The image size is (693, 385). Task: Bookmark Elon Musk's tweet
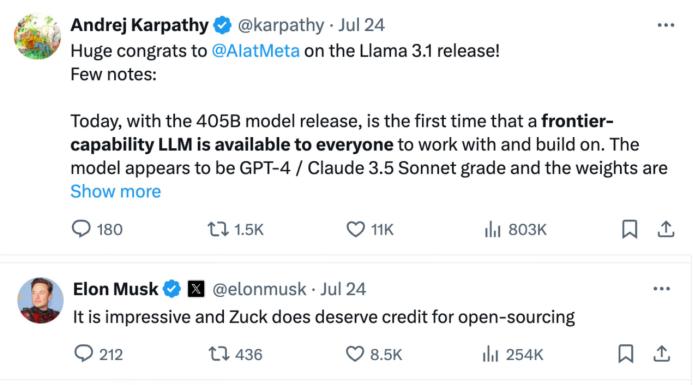pos(625,354)
